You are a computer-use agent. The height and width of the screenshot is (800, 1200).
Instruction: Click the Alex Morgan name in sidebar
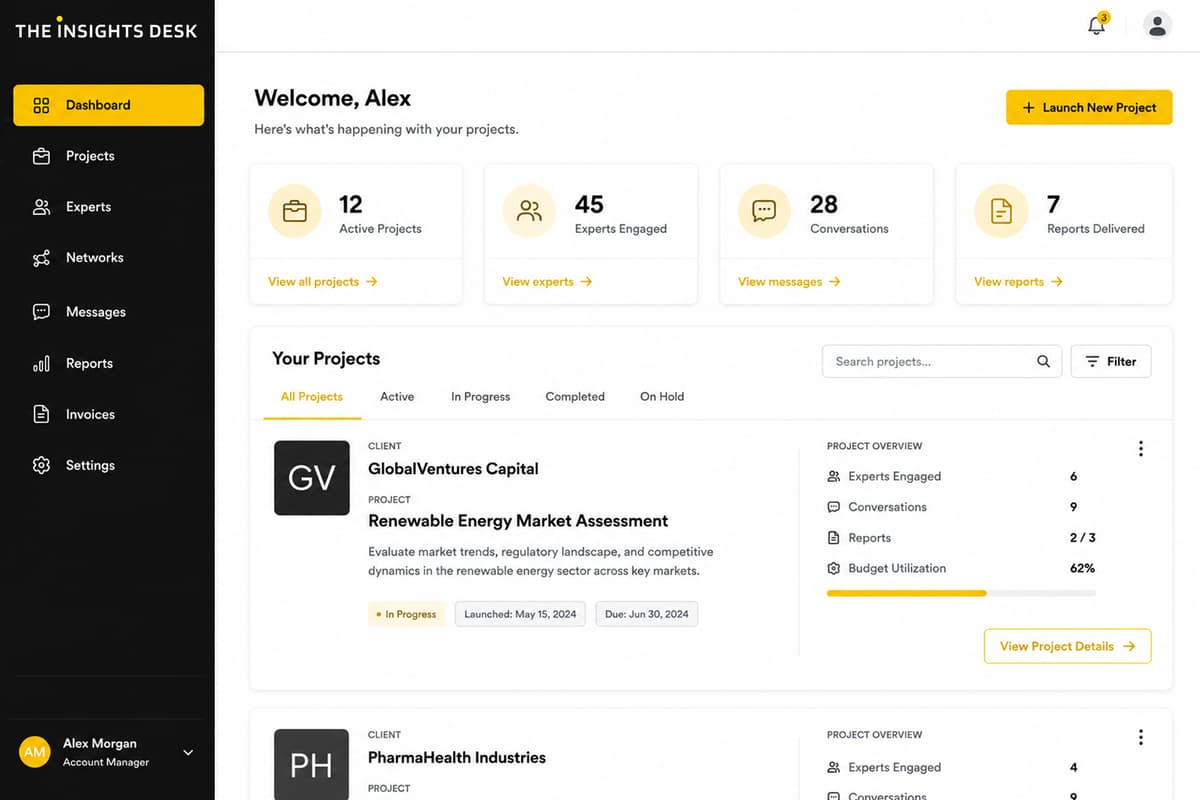(x=100, y=744)
